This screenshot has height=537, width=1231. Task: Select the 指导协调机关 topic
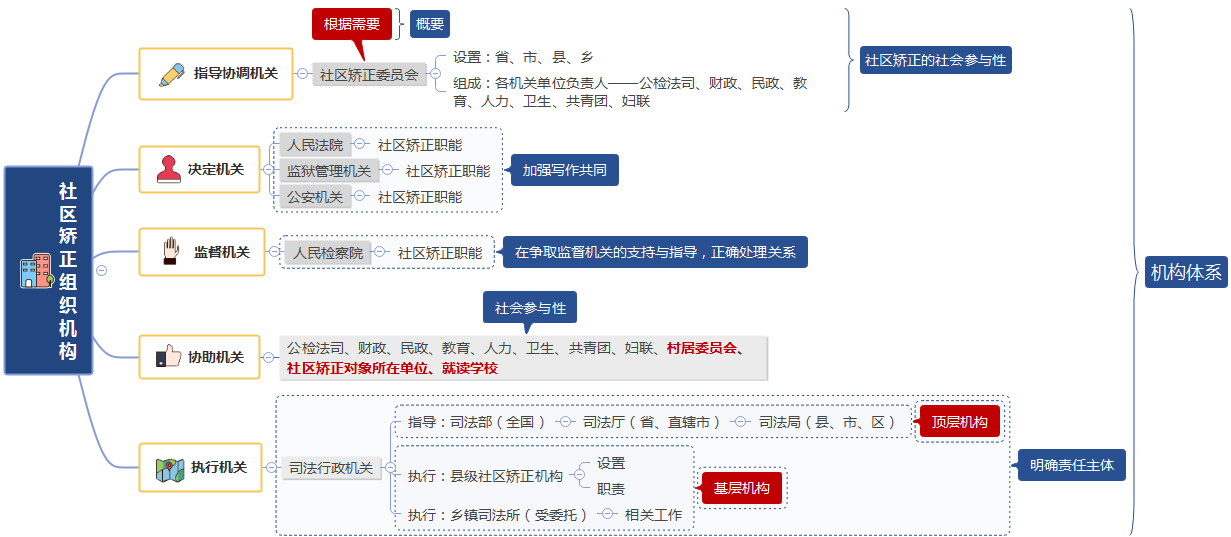216,73
